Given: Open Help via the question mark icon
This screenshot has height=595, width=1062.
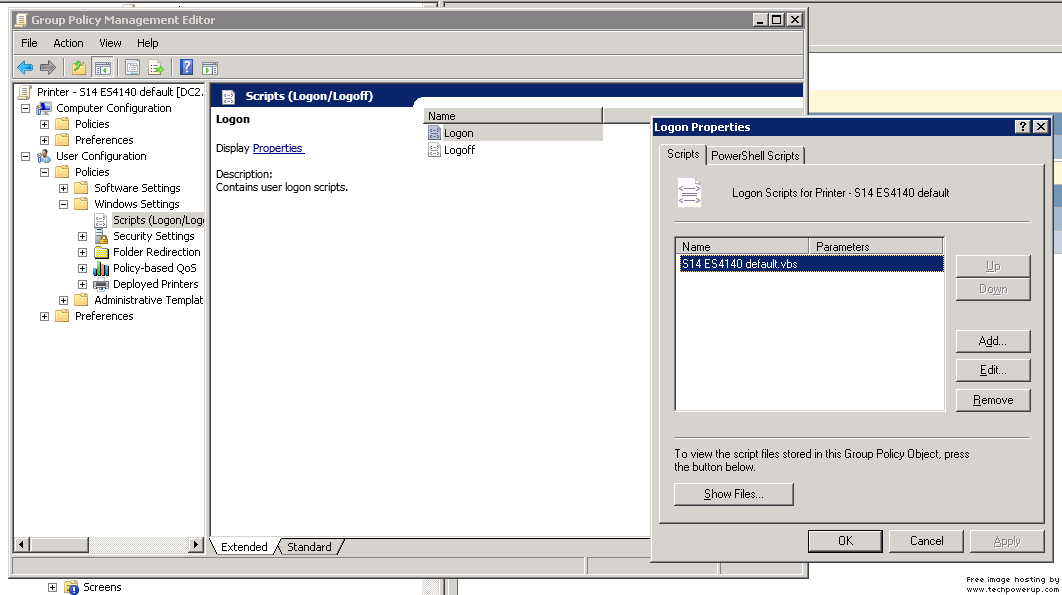Looking at the screenshot, I should (x=186, y=67).
